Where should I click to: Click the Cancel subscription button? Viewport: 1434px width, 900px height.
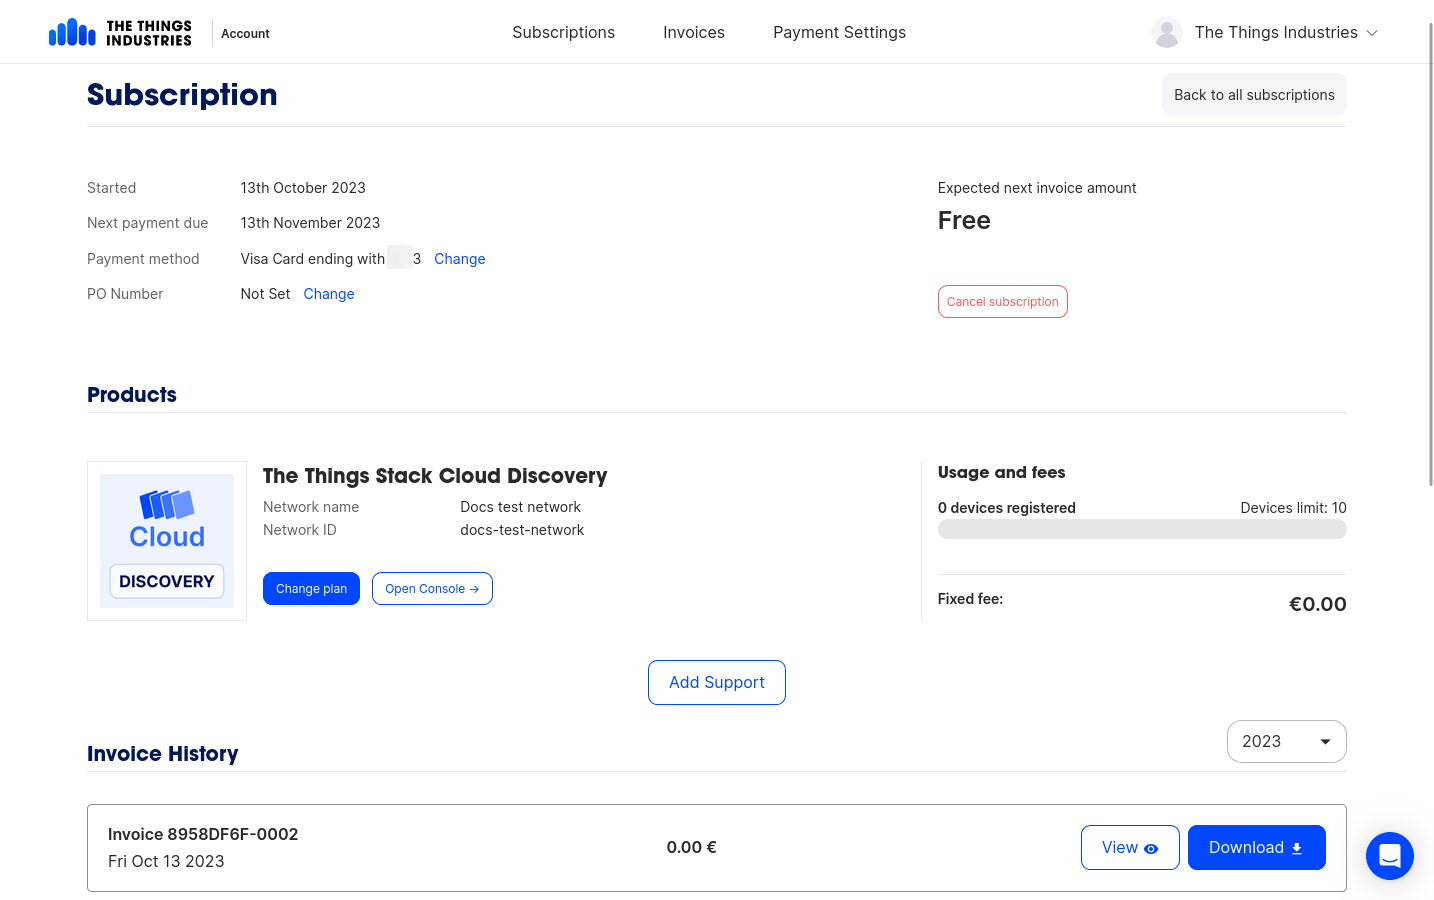click(1002, 301)
